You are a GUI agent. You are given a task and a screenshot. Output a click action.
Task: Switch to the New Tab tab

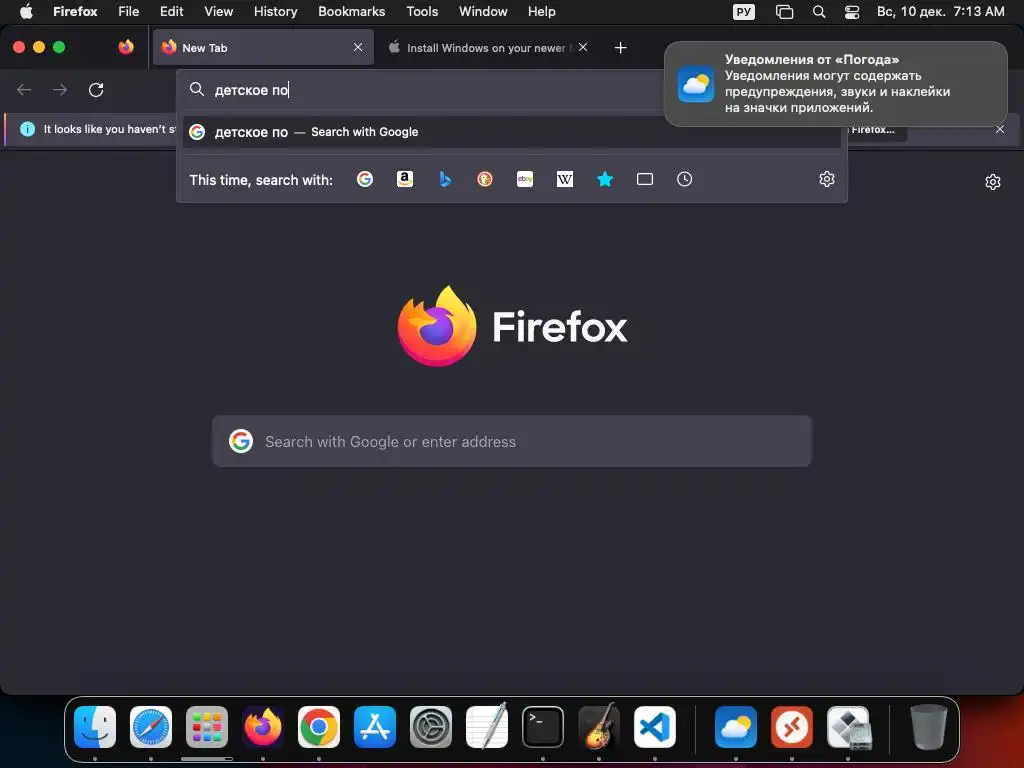(x=263, y=47)
